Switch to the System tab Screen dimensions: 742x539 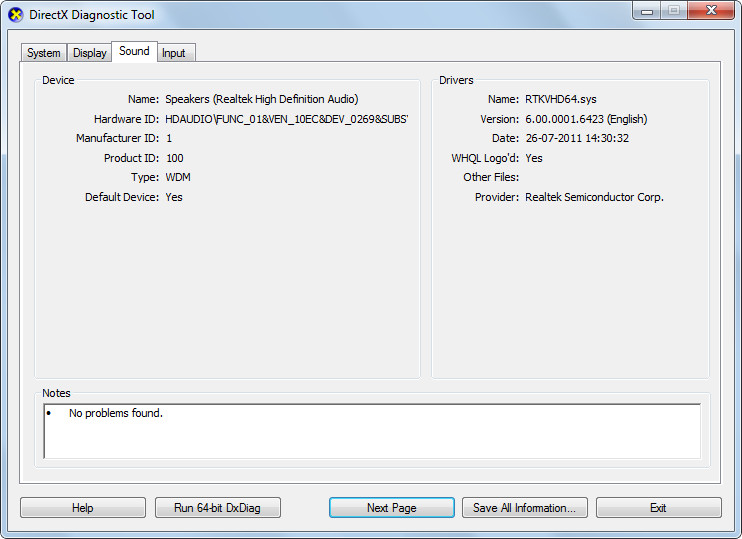click(x=44, y=53)
